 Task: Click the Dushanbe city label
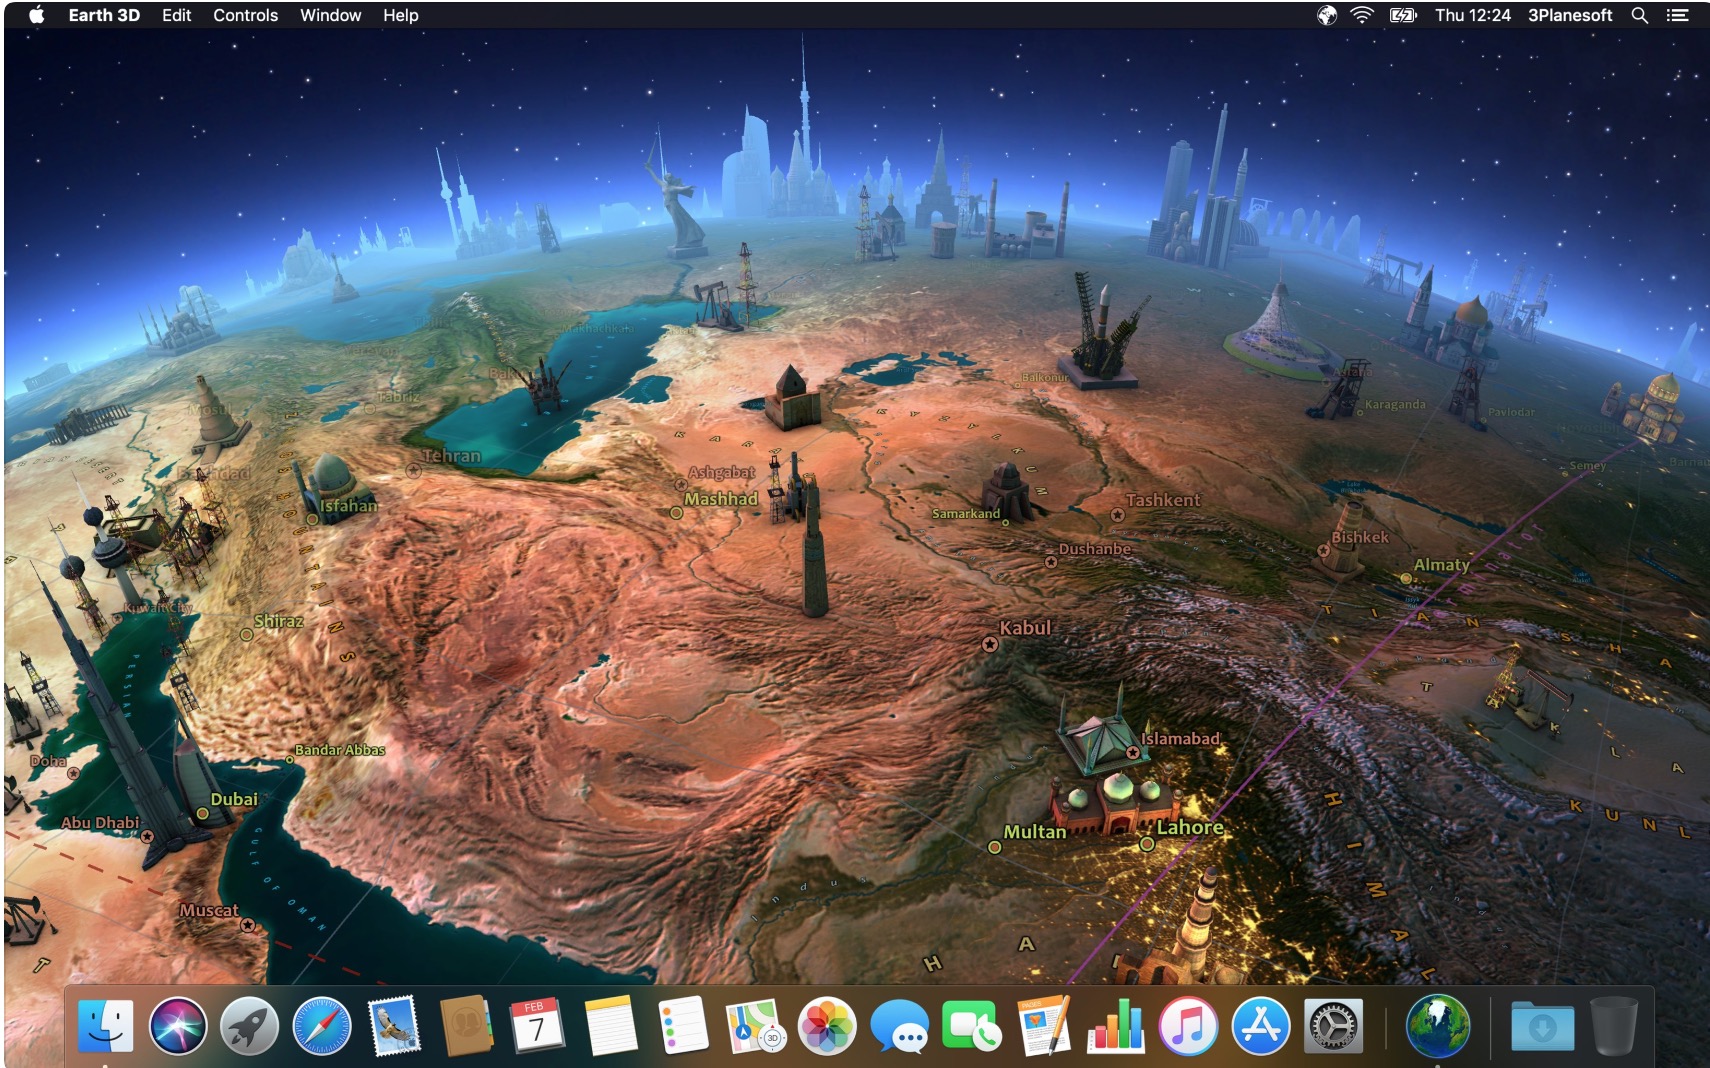1095,549
